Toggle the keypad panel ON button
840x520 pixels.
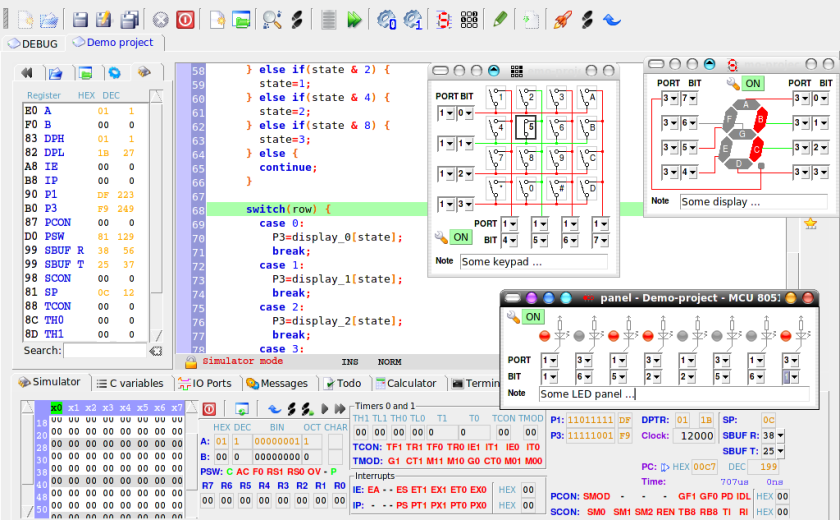[460, 238]
